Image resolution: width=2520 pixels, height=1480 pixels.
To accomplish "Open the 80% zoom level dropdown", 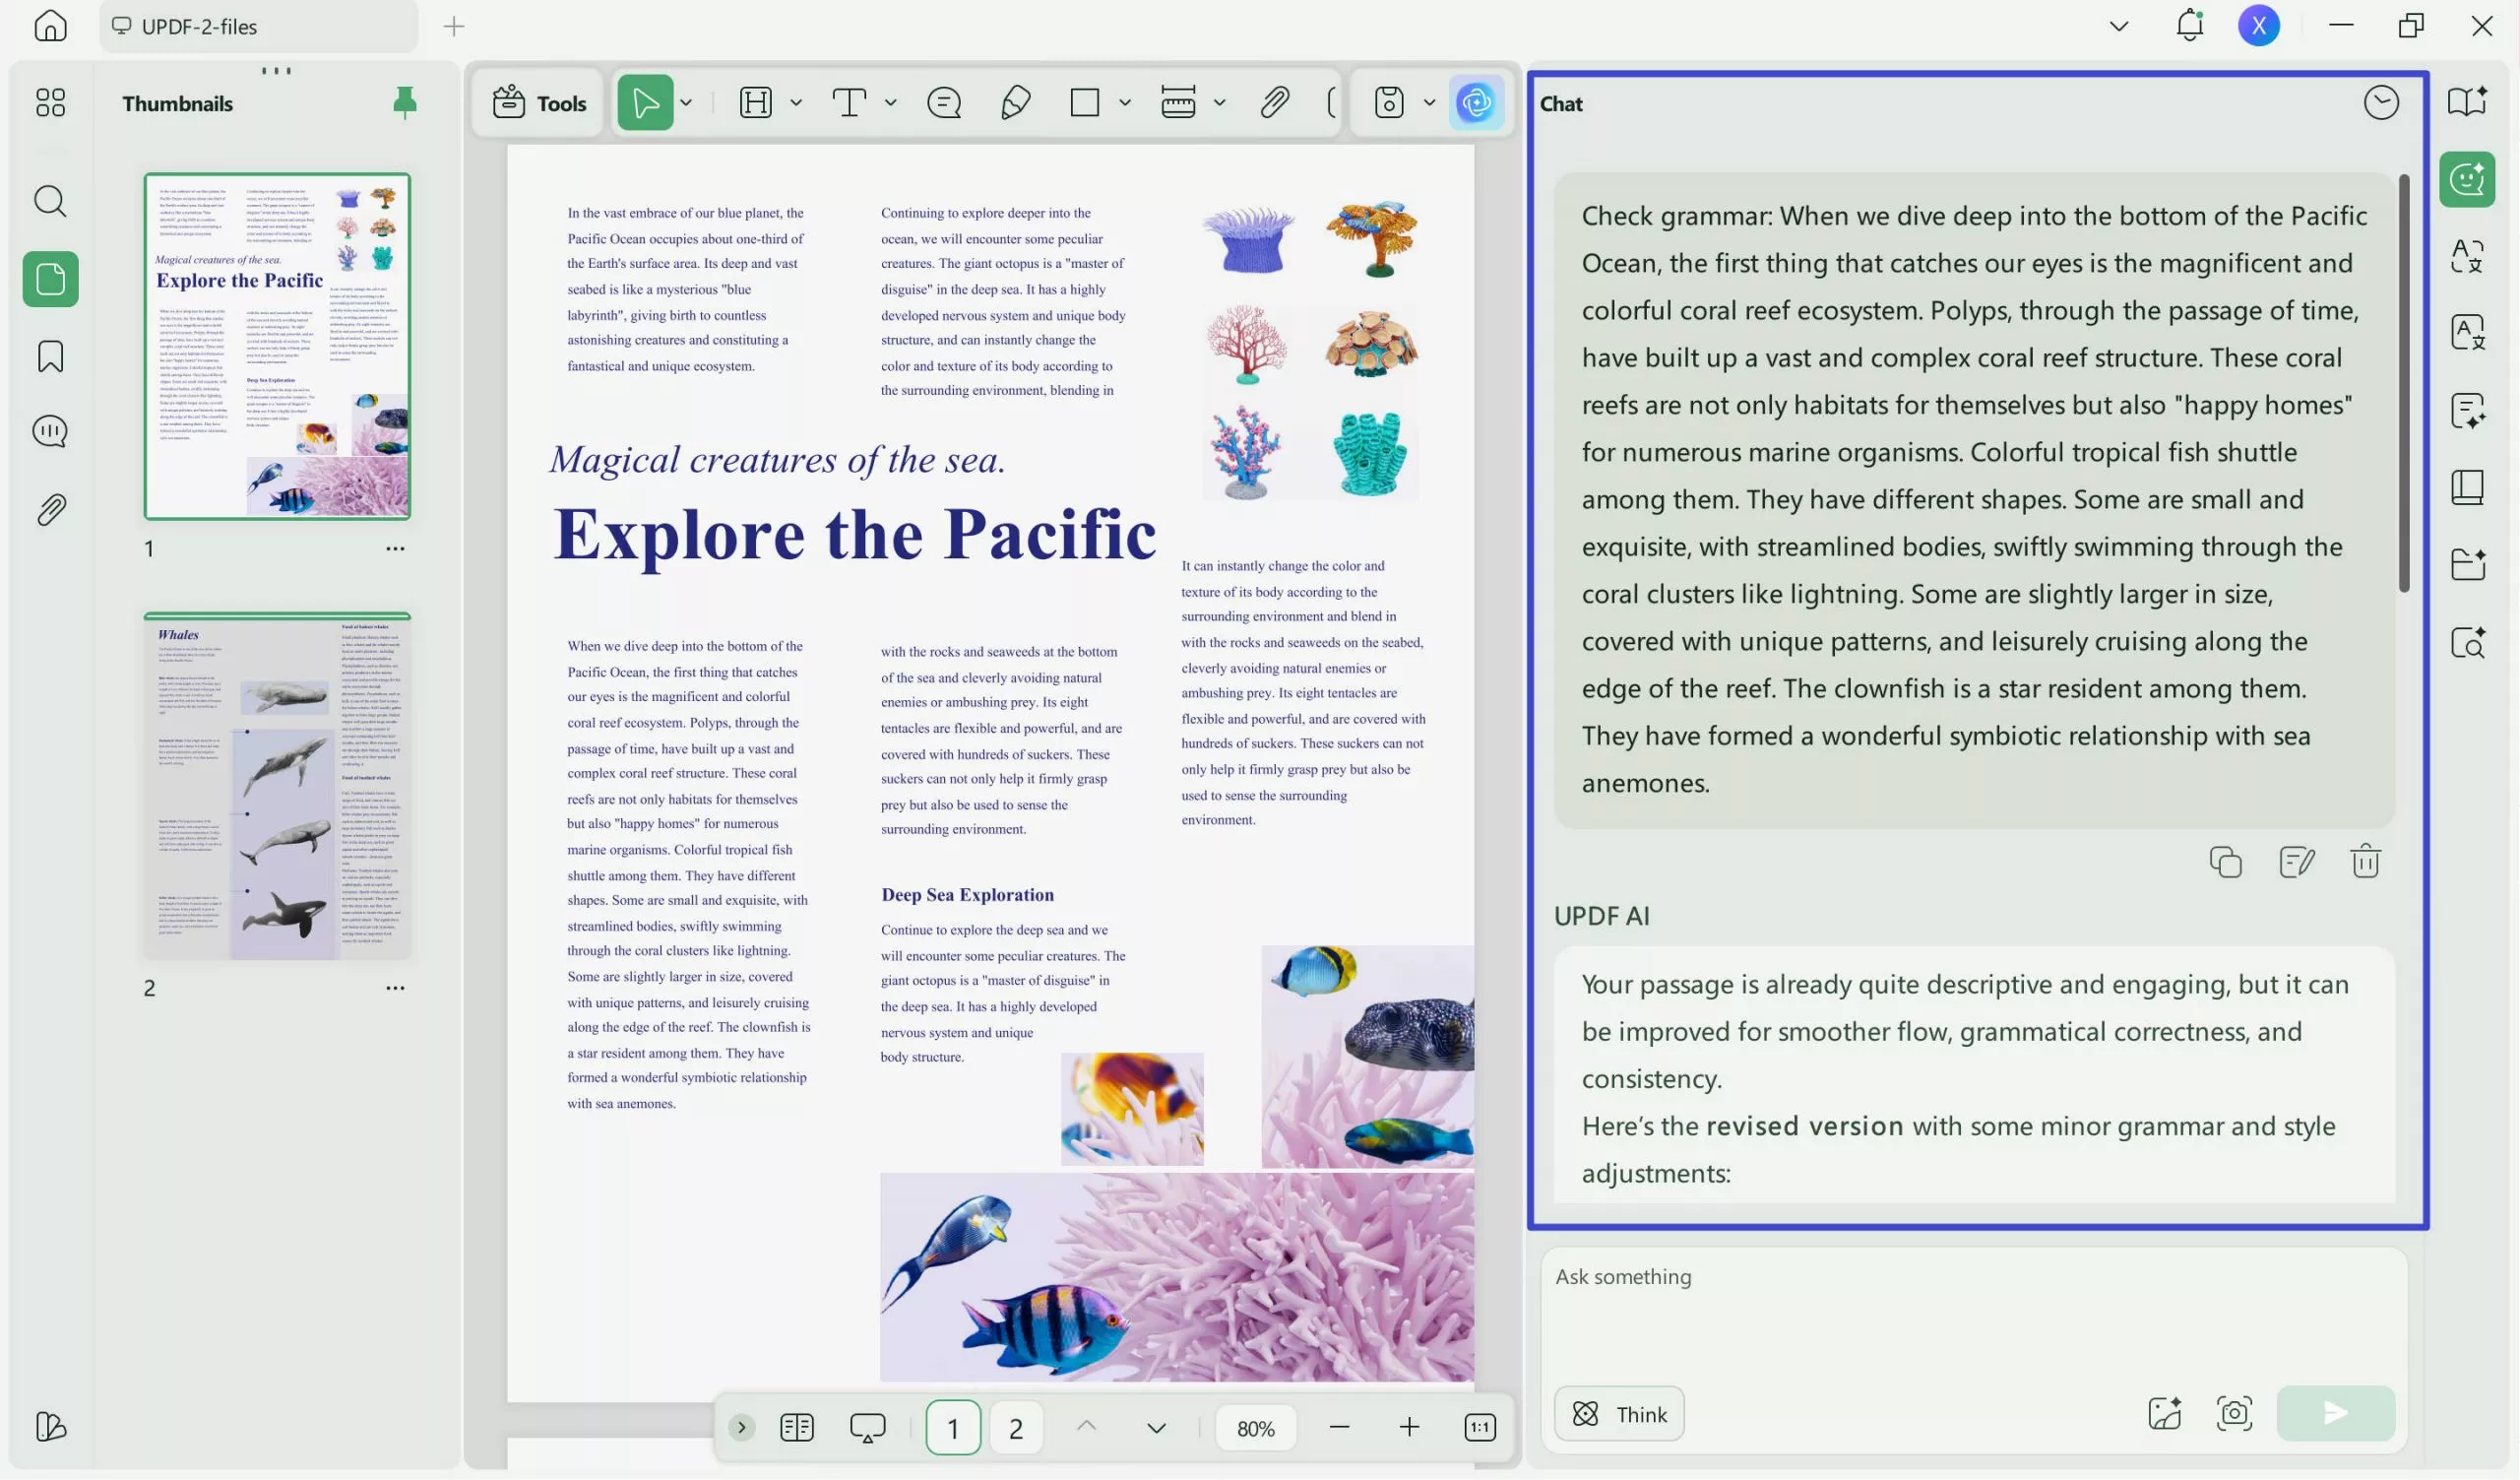I will pyautogui.click(x=1255, y=1427).
